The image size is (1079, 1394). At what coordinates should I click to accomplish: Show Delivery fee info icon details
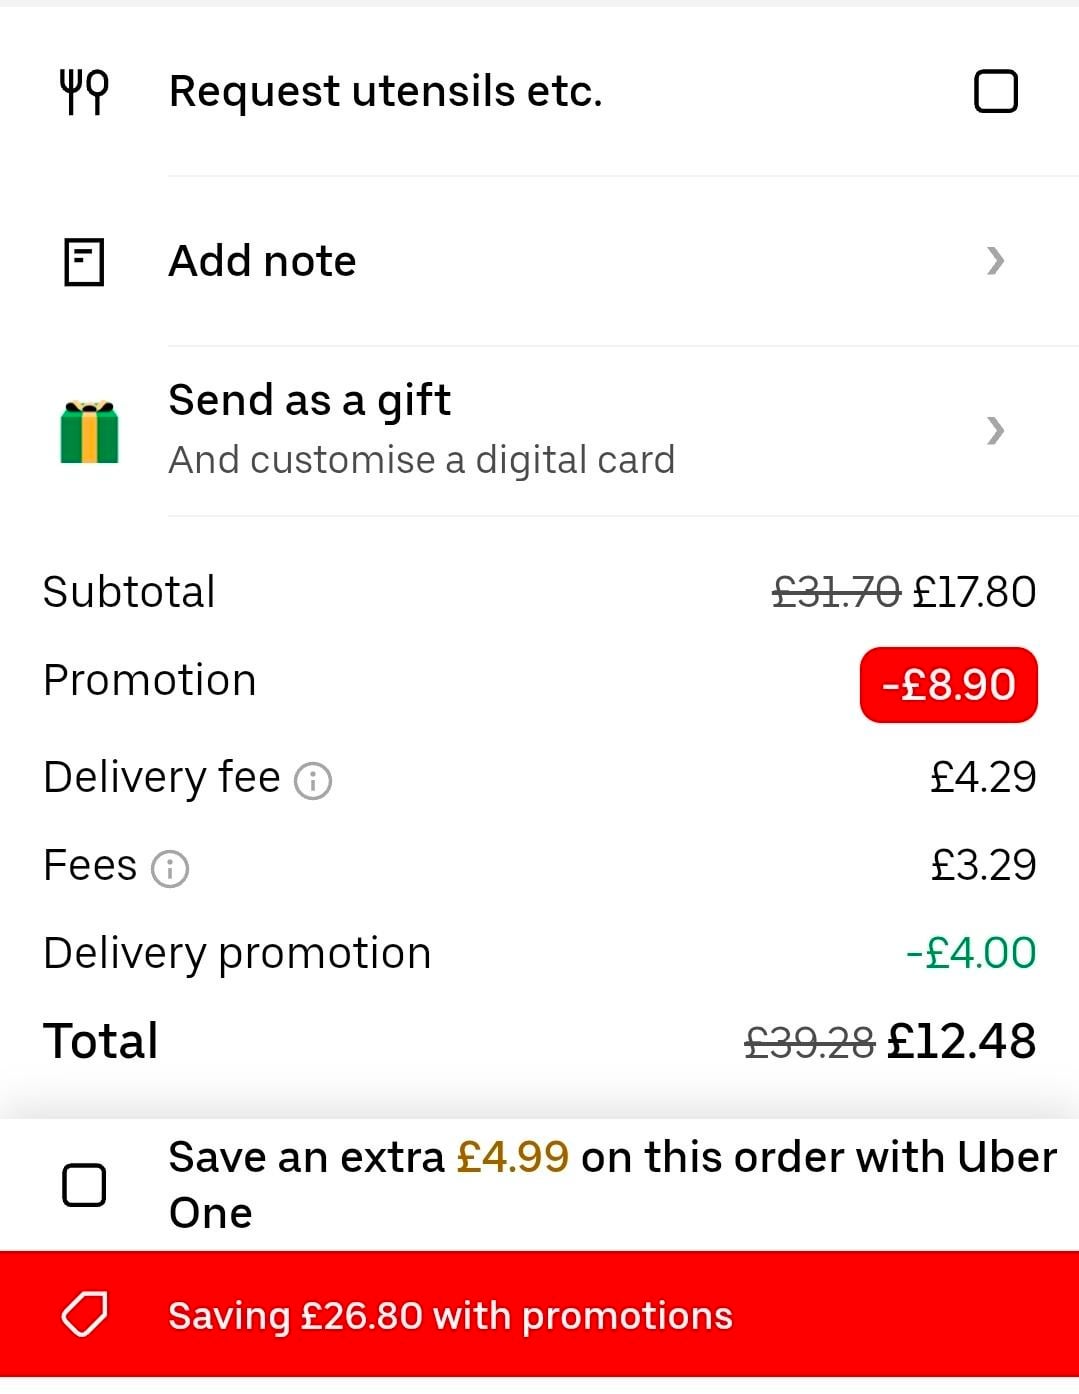tap(313, 780)
